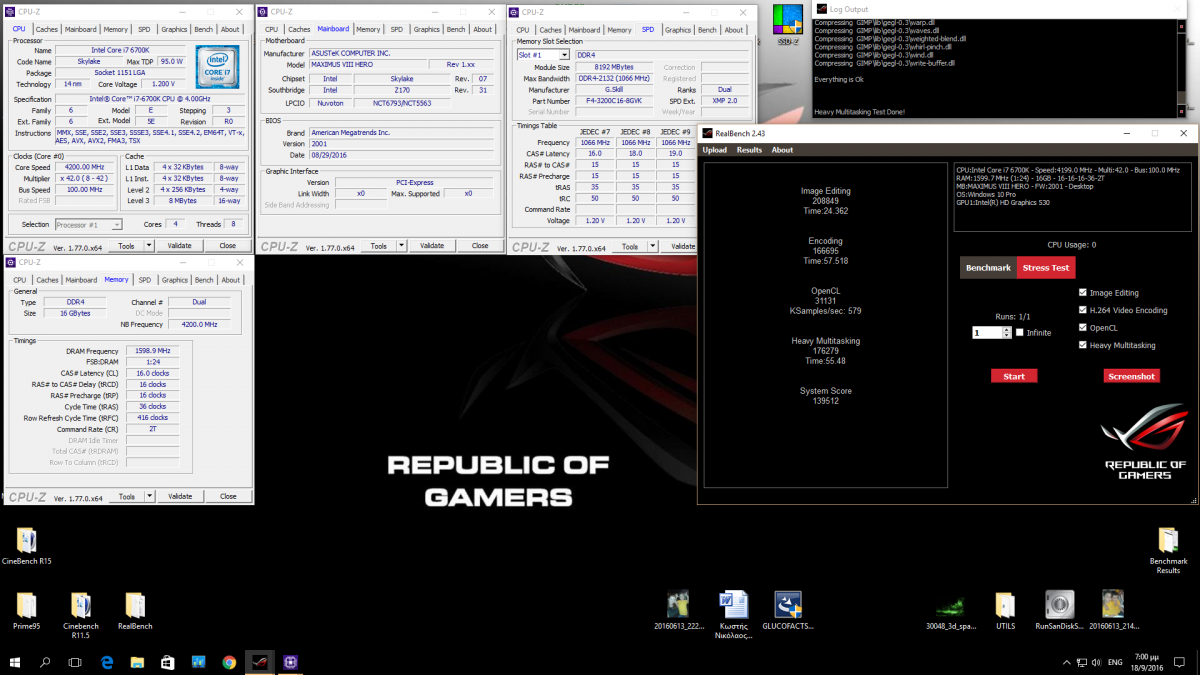Viewport: 1200px width, 675px height.
Task: Expand Tools arrow in CPU-Z Mainboard window
Action: 402,245
